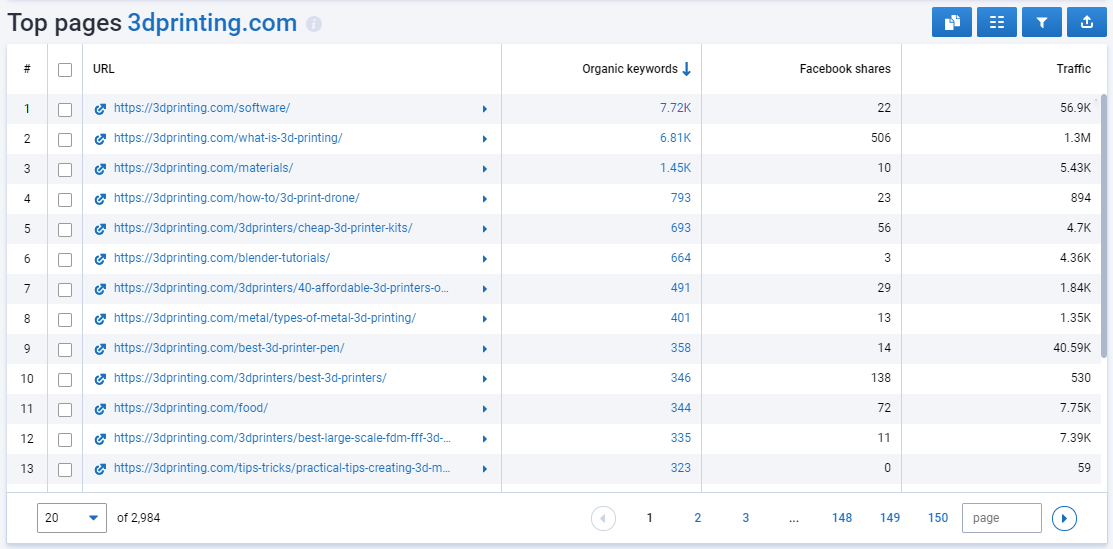The width and height of the screenshot is (1113, 549).
Task: Select current page 1 in pagination
Action: [649, 518]
